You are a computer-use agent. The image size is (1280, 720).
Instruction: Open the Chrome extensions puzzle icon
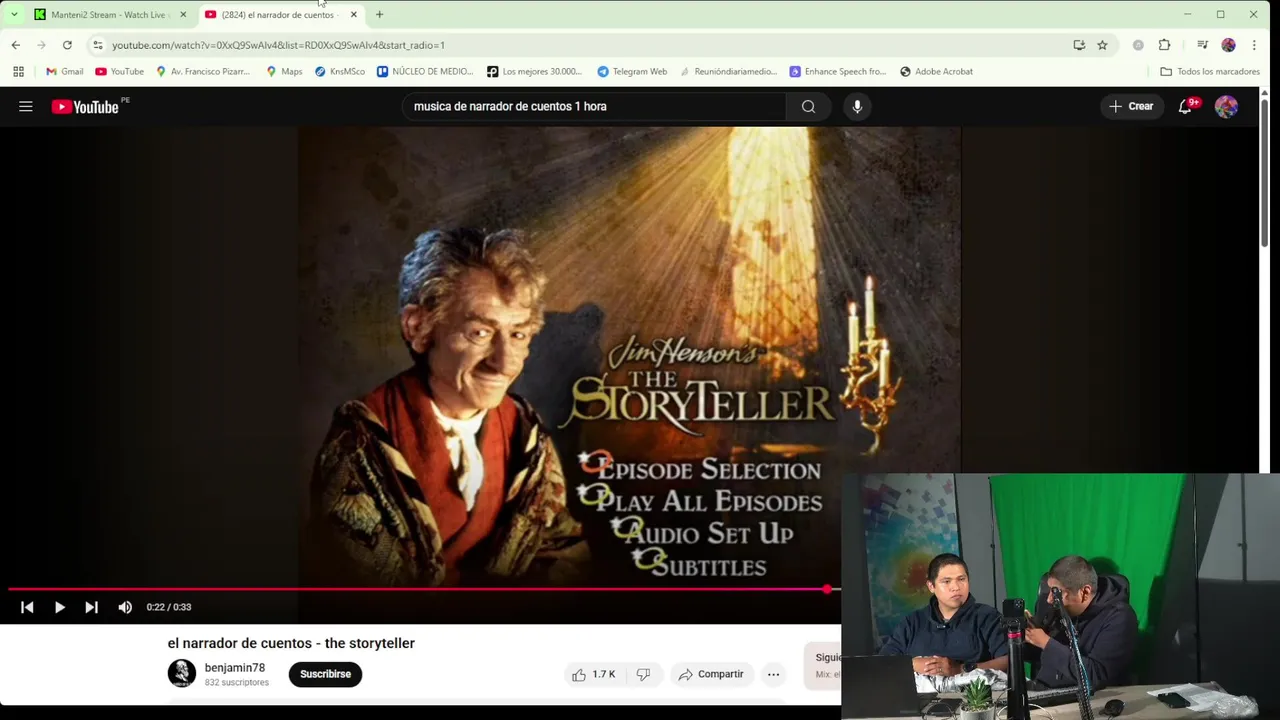pos(1164,45)
